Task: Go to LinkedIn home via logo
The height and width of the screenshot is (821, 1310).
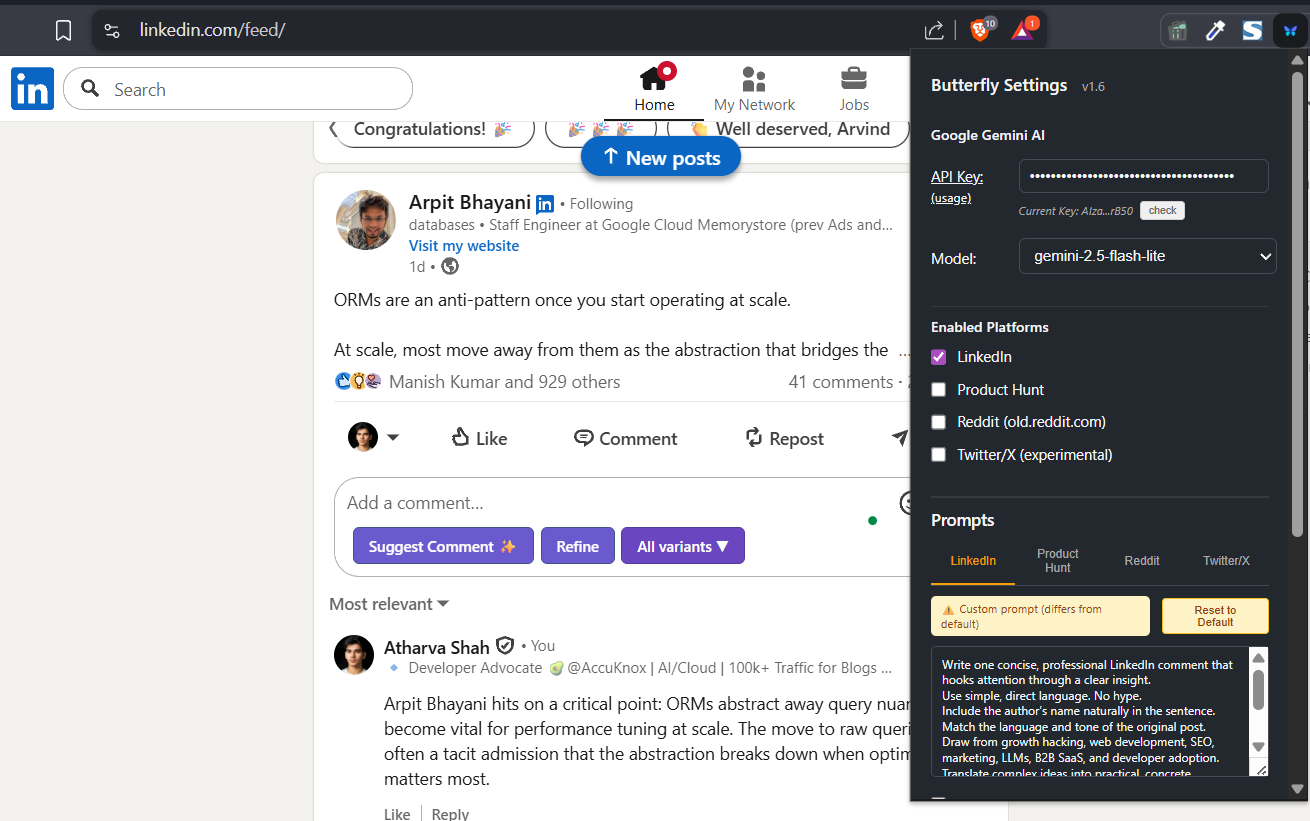Action: [33, 89]
